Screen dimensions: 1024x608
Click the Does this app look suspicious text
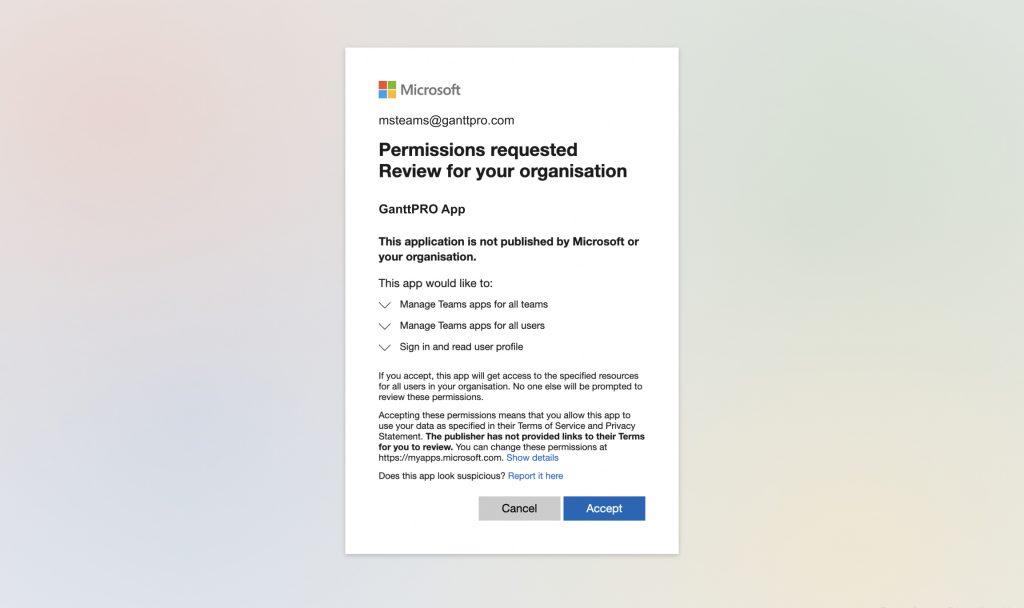[x=441, y=476]
